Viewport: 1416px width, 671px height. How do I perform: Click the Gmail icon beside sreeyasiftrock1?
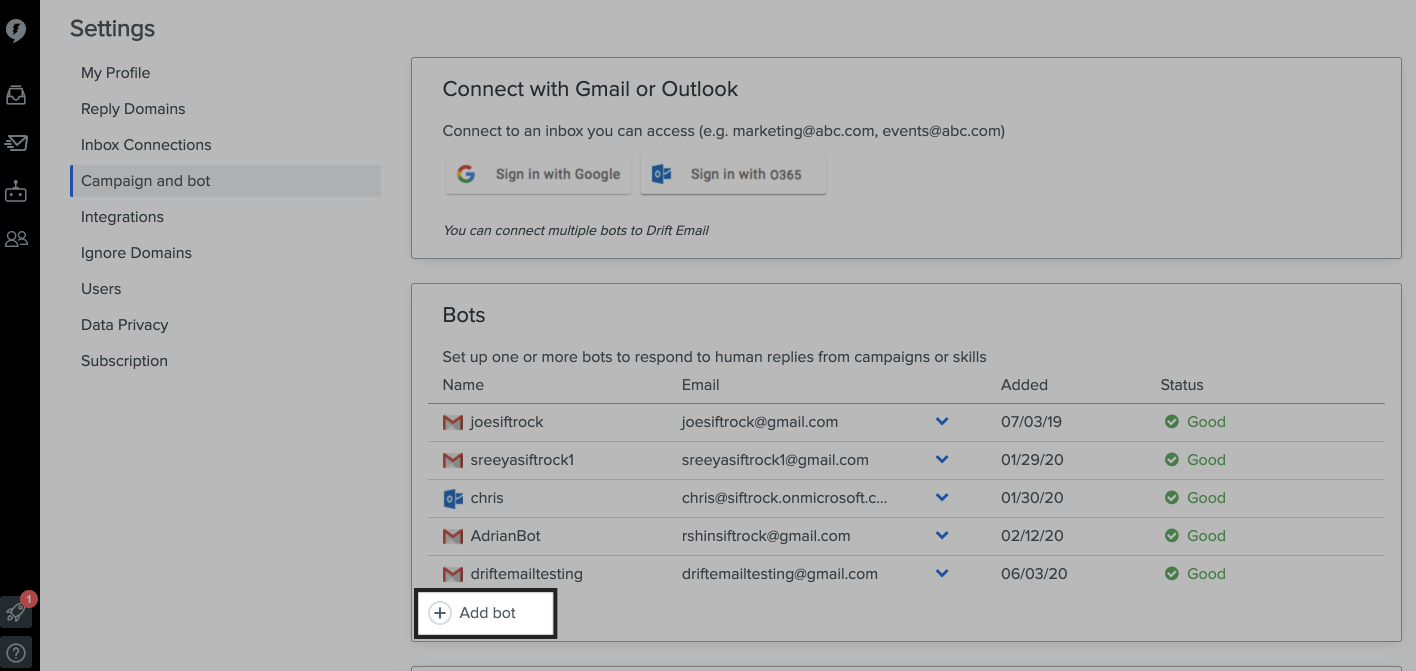pos(452,460)
